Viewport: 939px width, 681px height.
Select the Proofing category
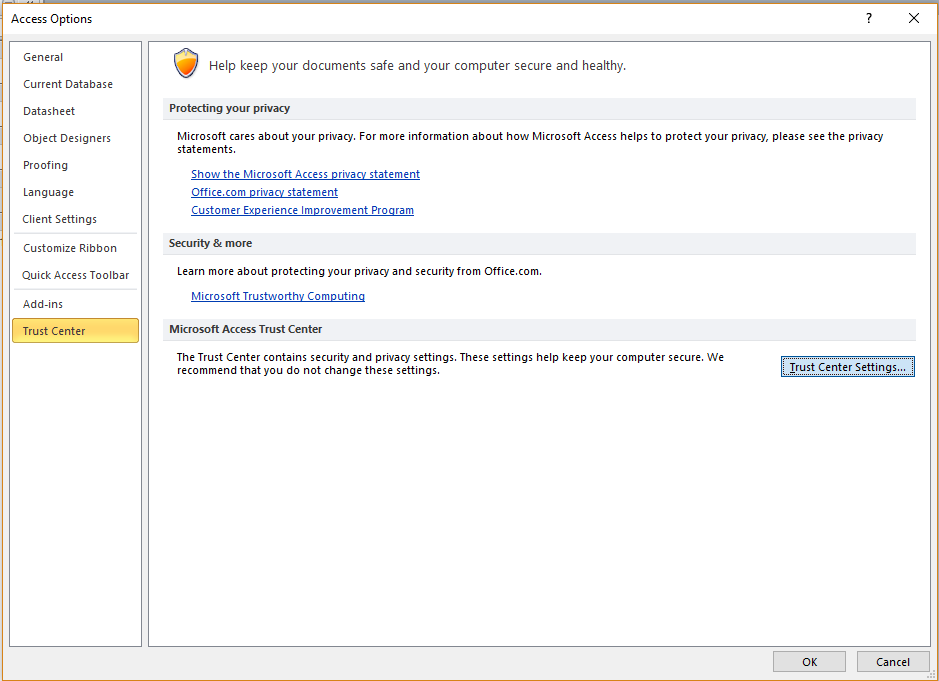coord(75,165)
